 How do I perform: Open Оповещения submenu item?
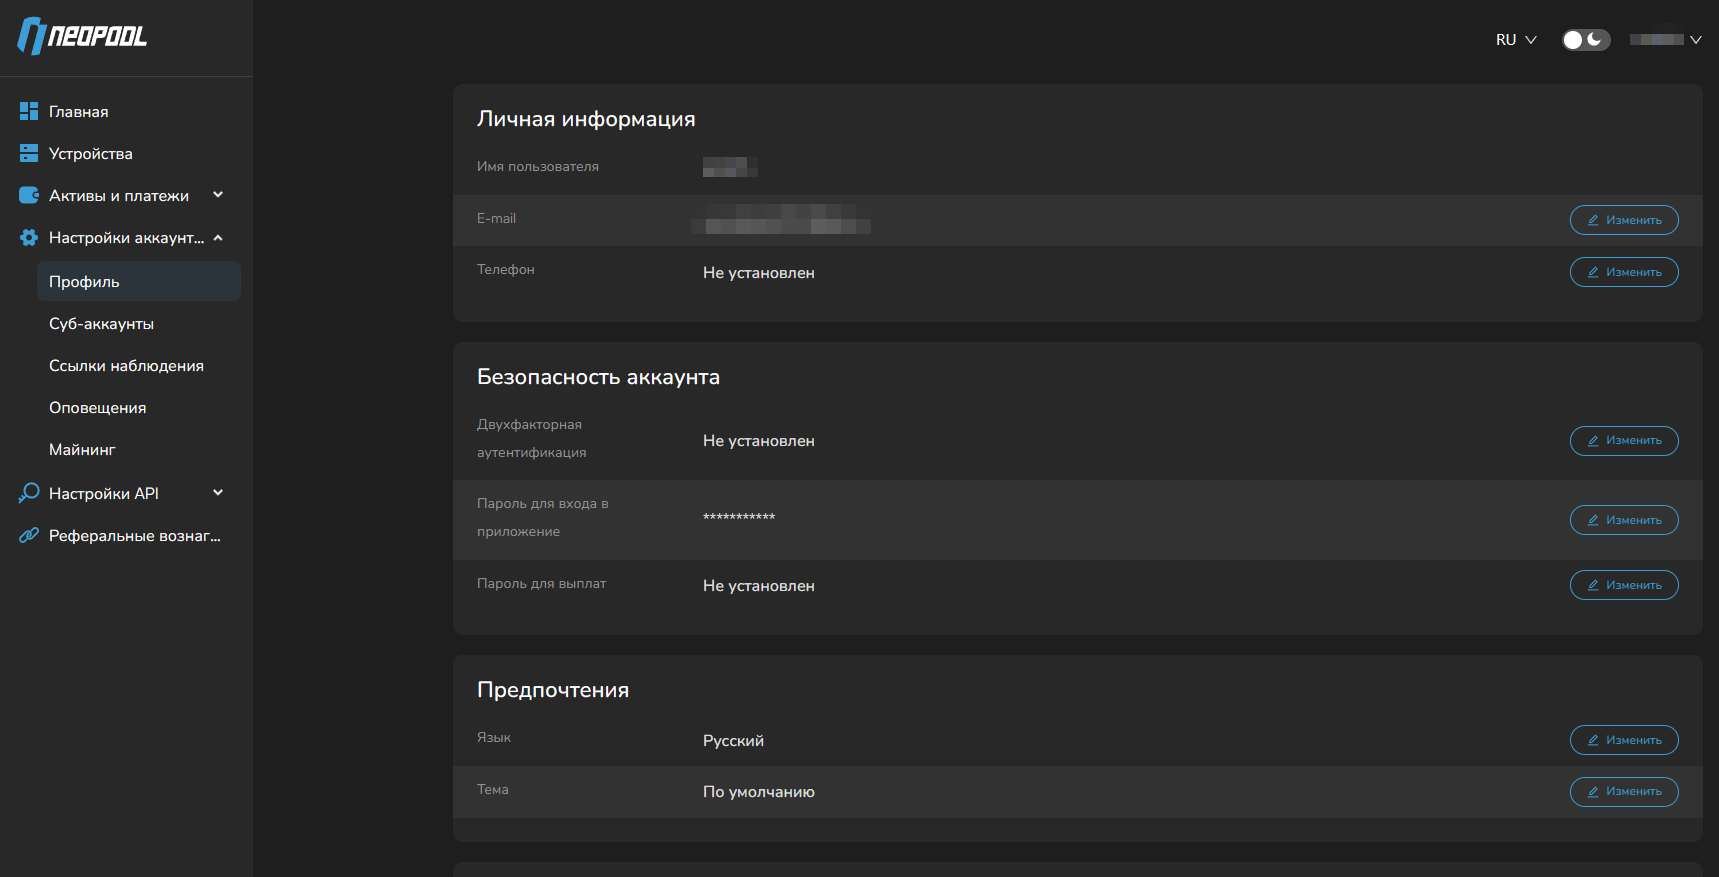pos(98,408)
